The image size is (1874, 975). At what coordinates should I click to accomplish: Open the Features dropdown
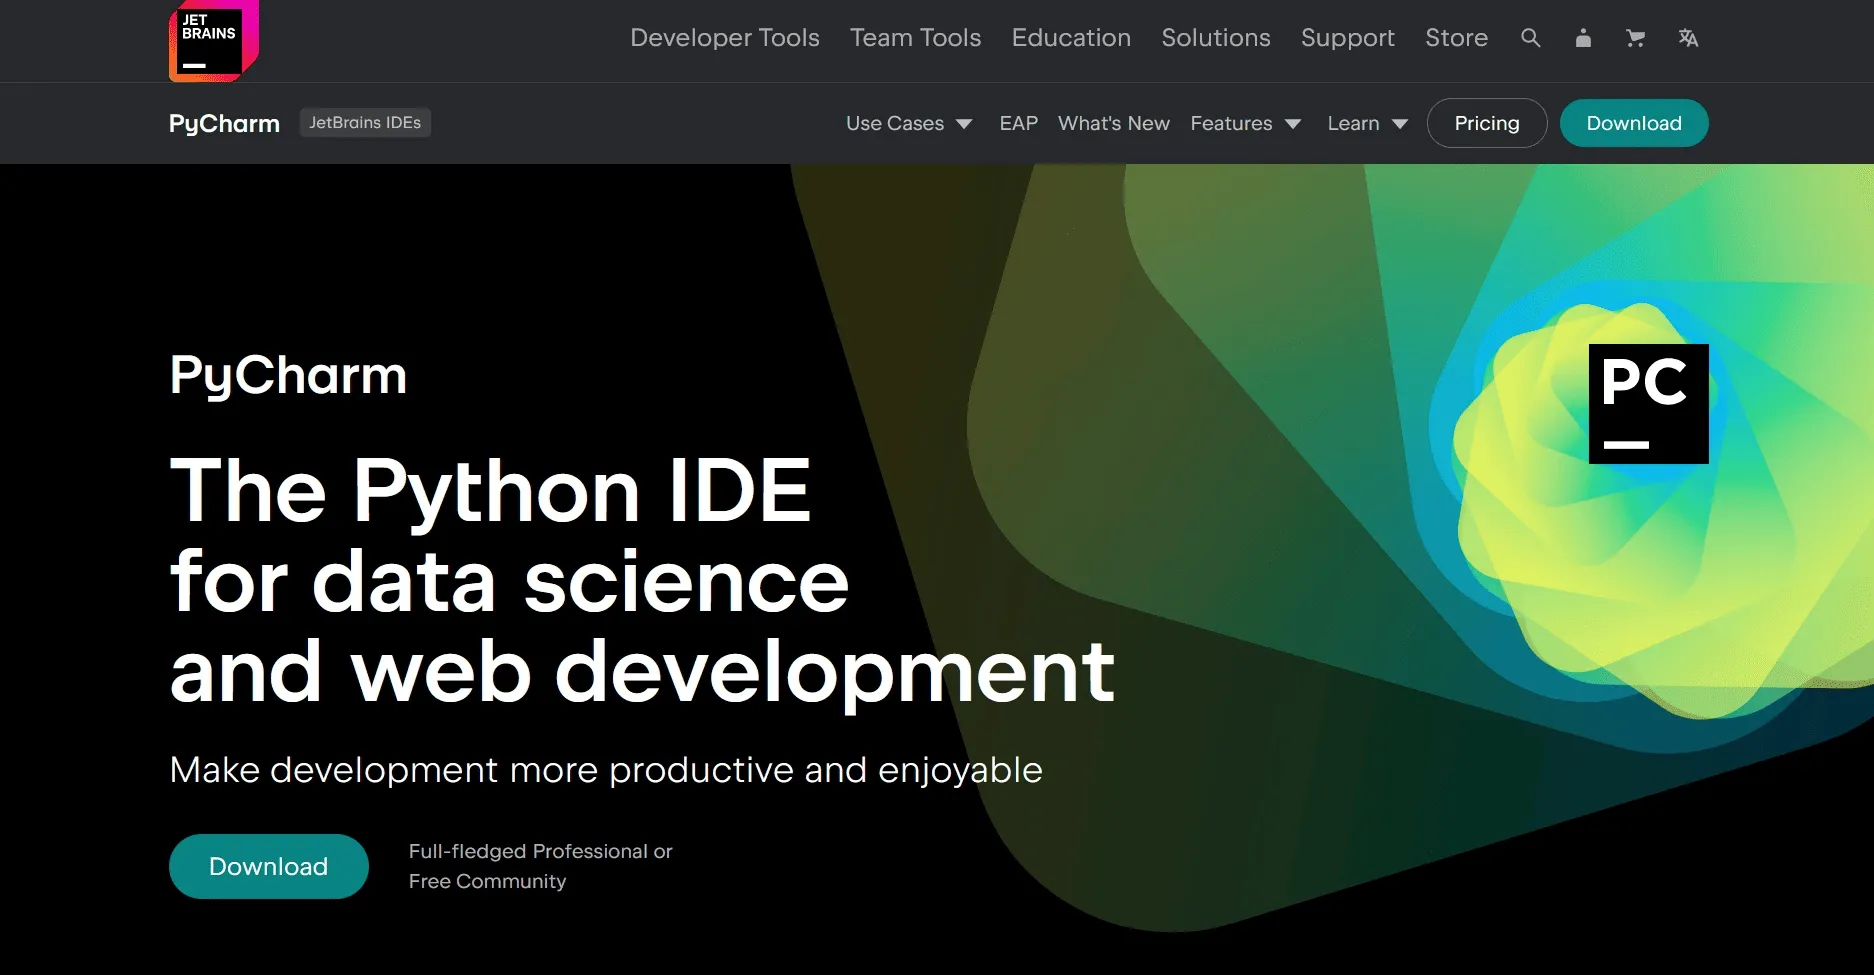click(1244, 123)
